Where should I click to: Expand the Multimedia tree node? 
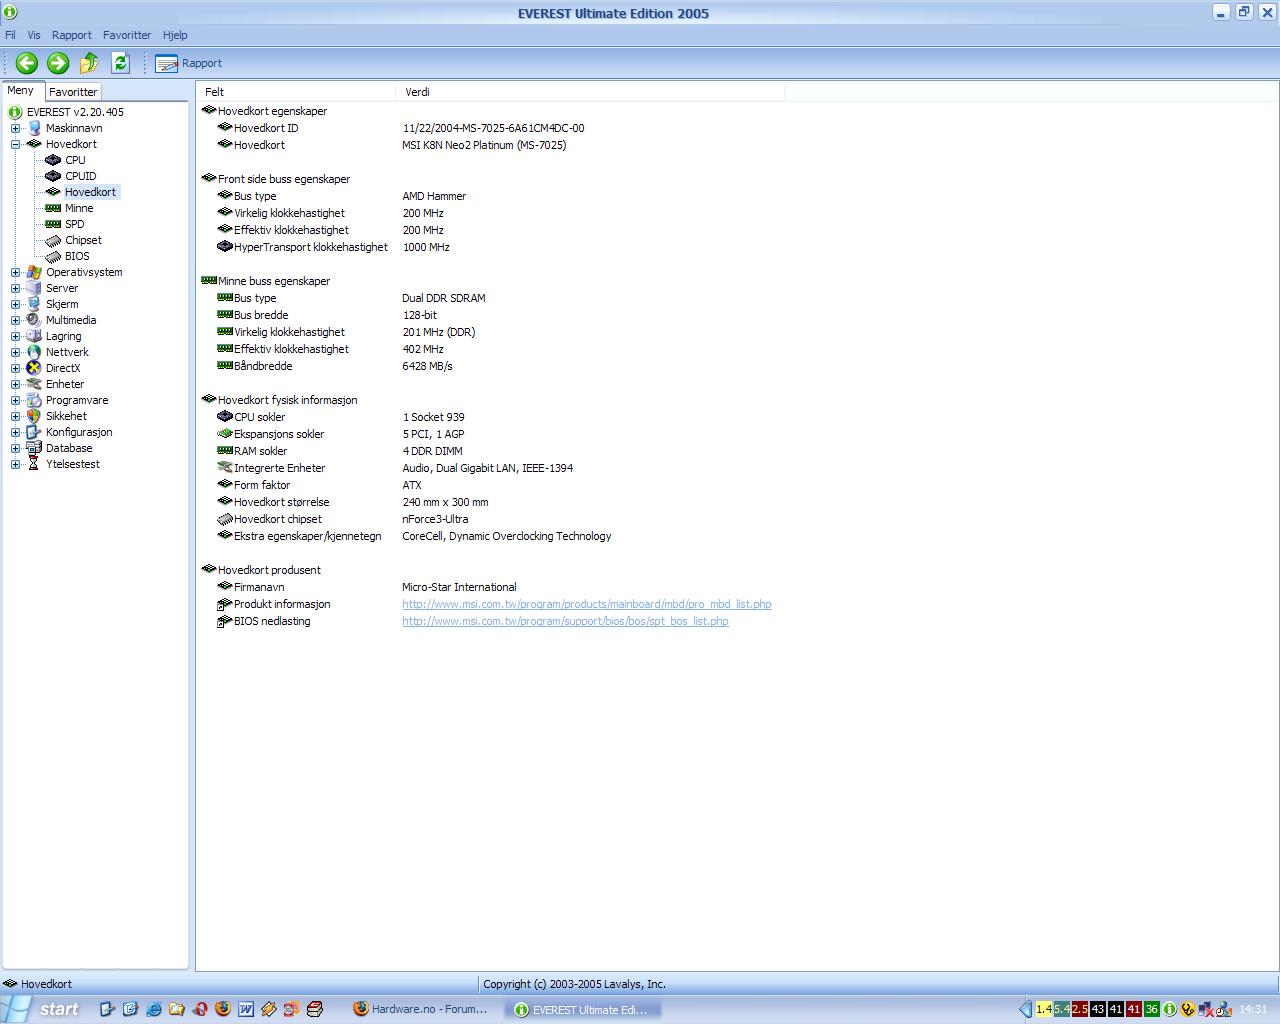pos(15,320)
